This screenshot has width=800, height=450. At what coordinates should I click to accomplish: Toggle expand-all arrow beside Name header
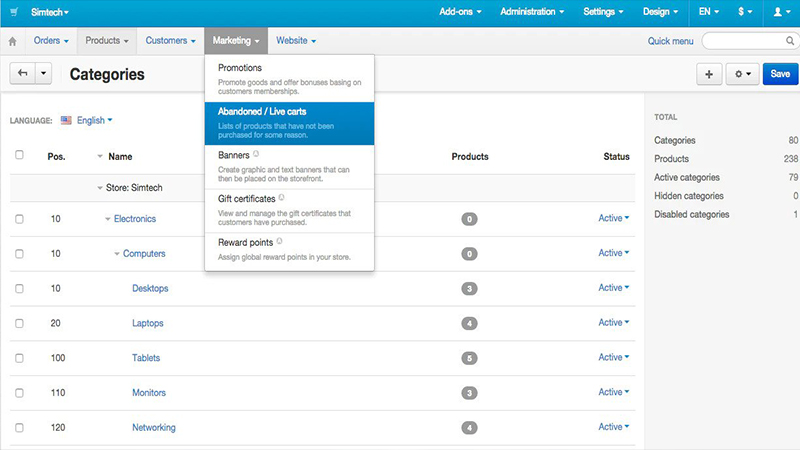coord(100,157)
